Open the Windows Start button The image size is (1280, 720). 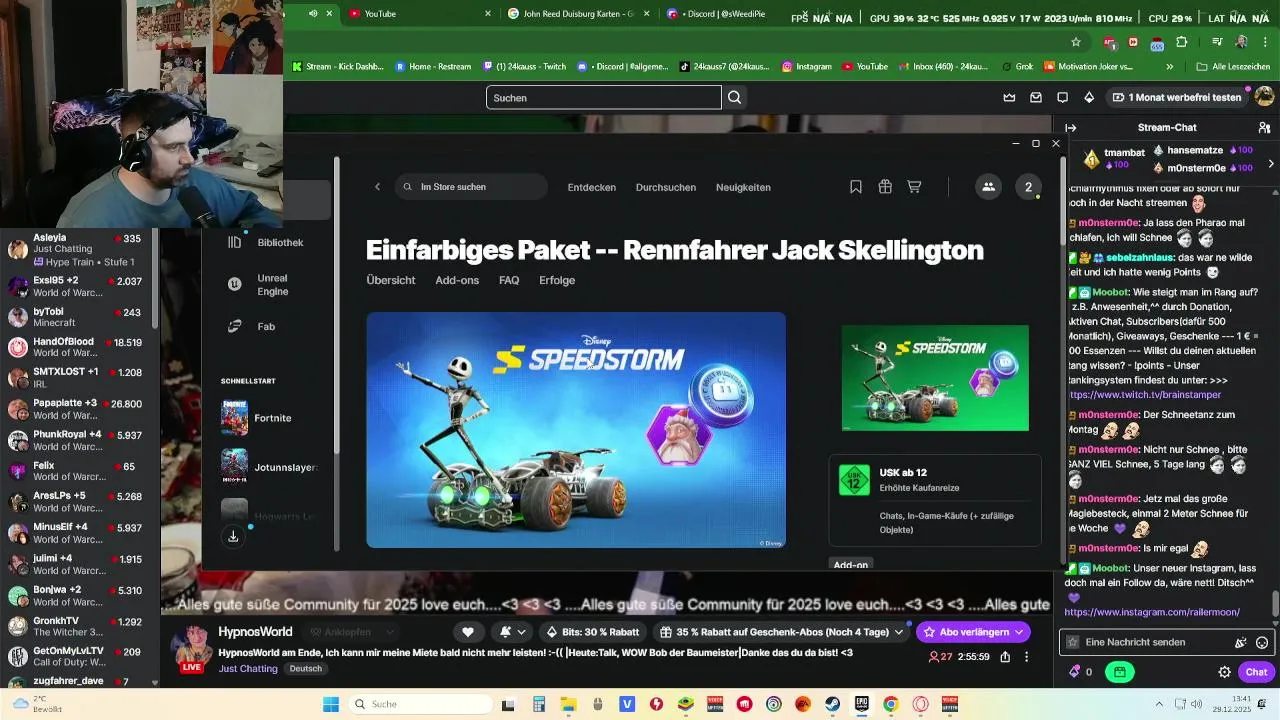tap(331, 704)
